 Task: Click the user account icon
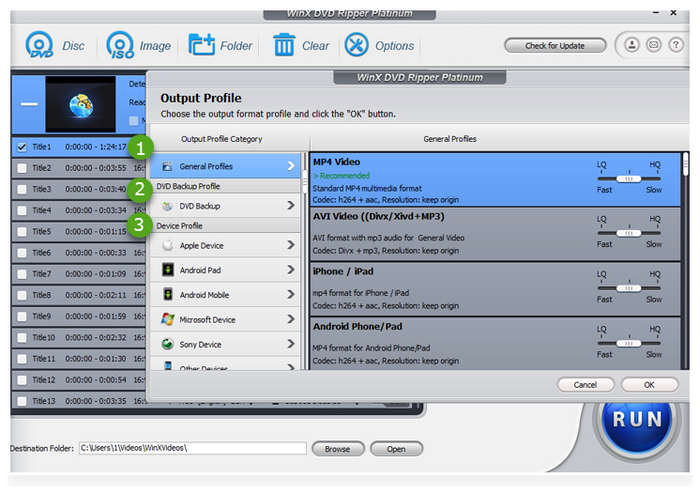click(x=631, y=45)
